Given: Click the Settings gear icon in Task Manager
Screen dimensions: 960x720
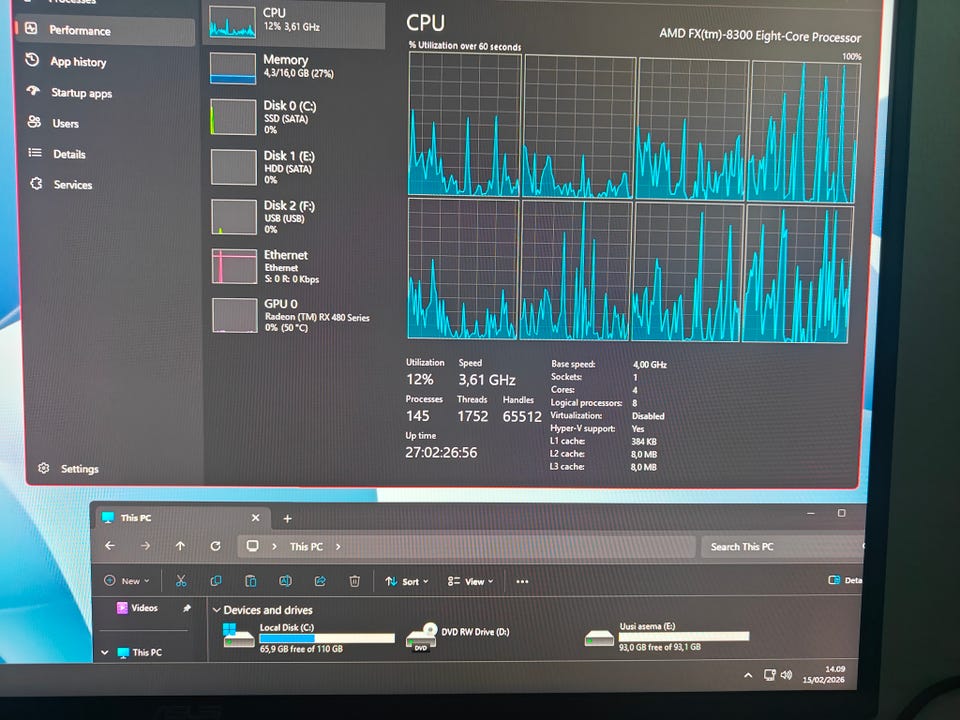Looking at the screenshot, I should tap(43, 468).
